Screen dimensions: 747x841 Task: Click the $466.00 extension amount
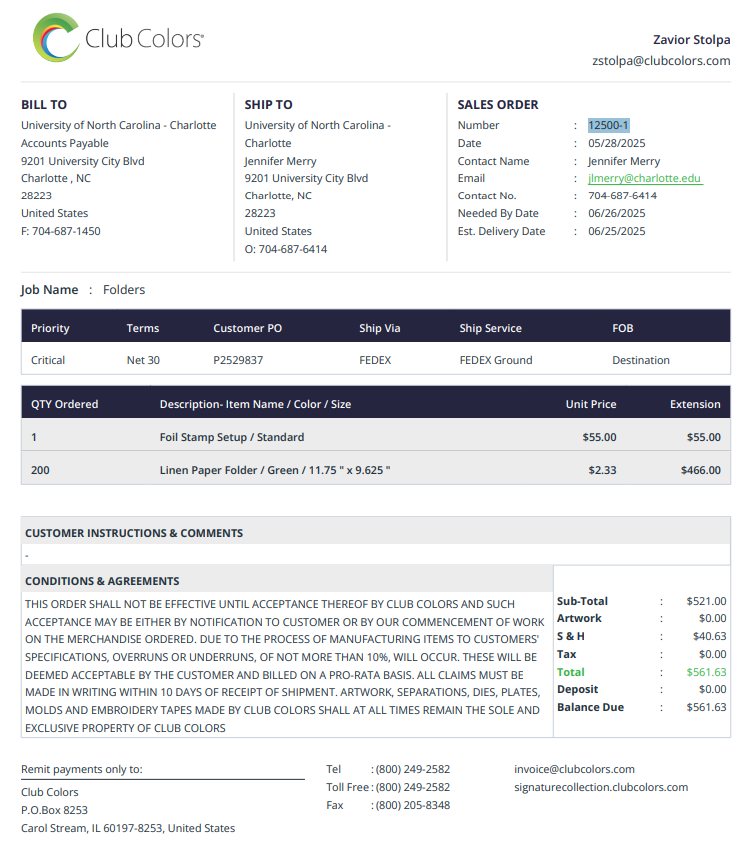tap(700, 470)
